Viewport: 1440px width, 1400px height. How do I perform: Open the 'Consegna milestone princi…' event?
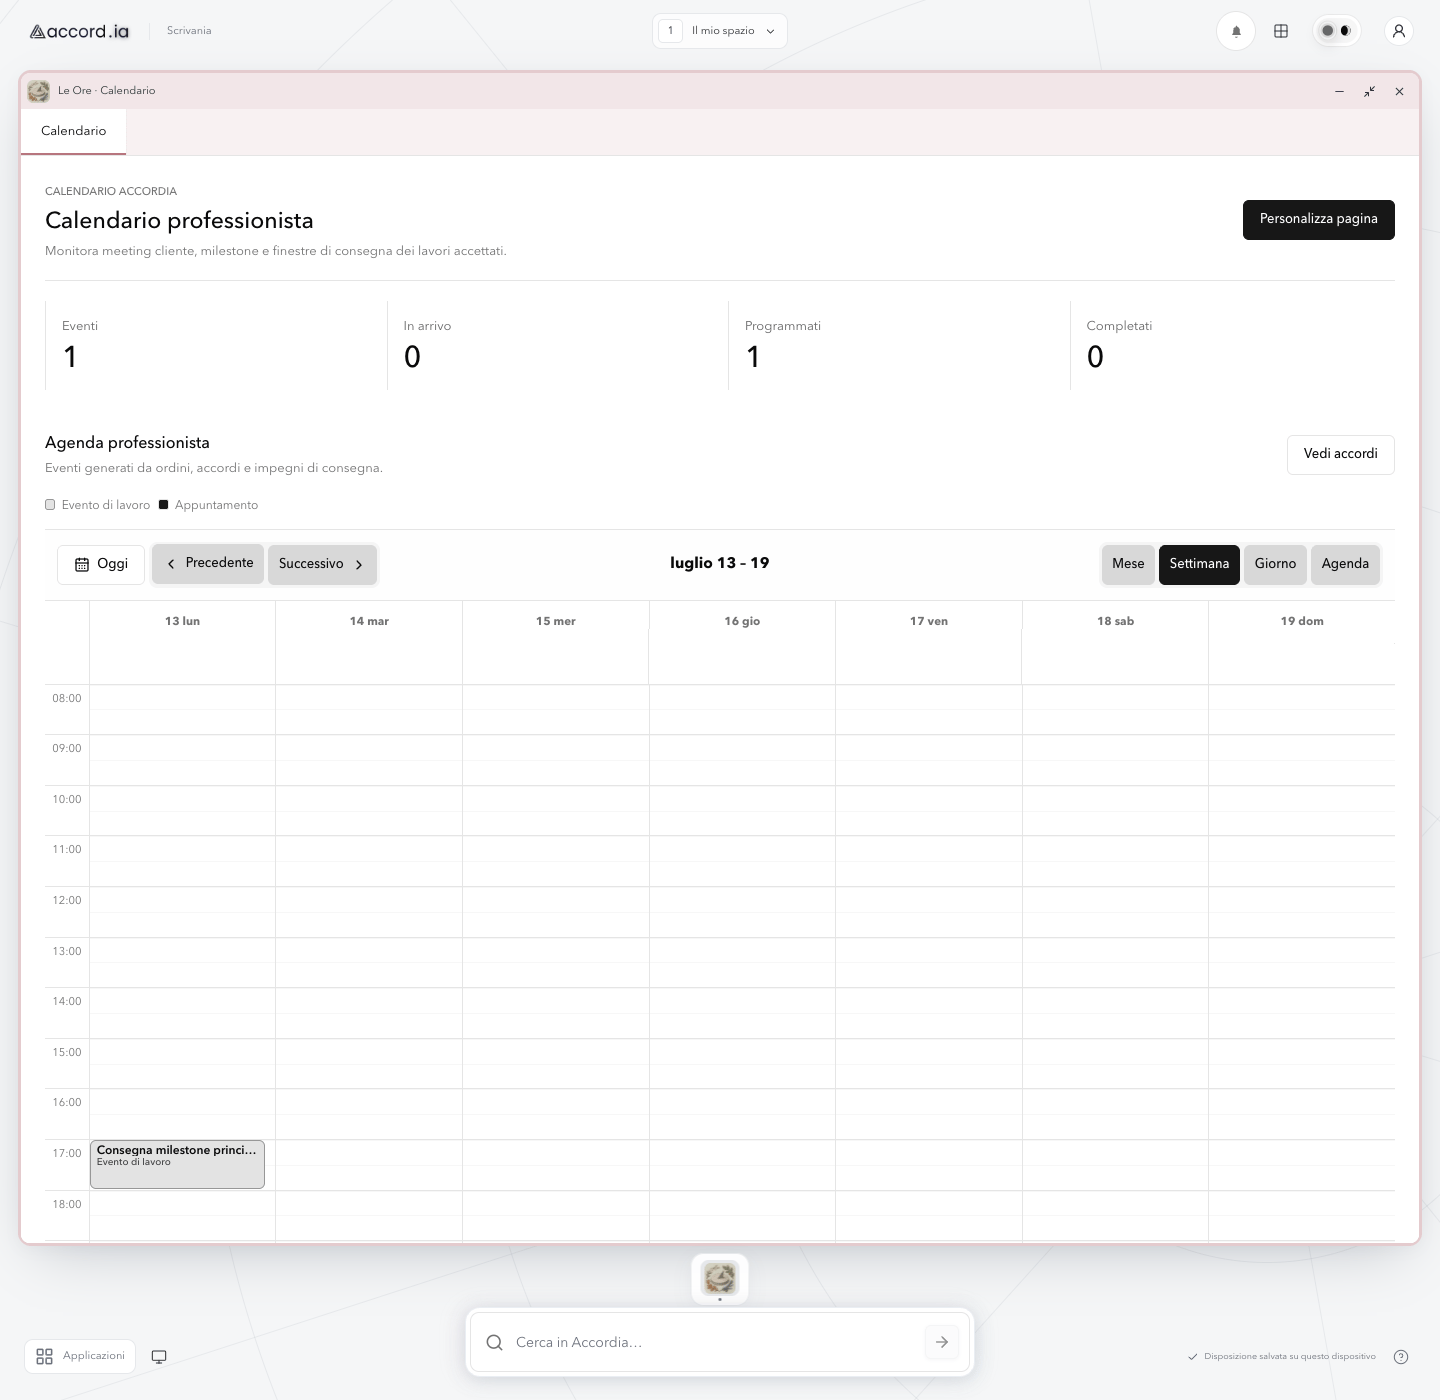tap(177, 1164)
